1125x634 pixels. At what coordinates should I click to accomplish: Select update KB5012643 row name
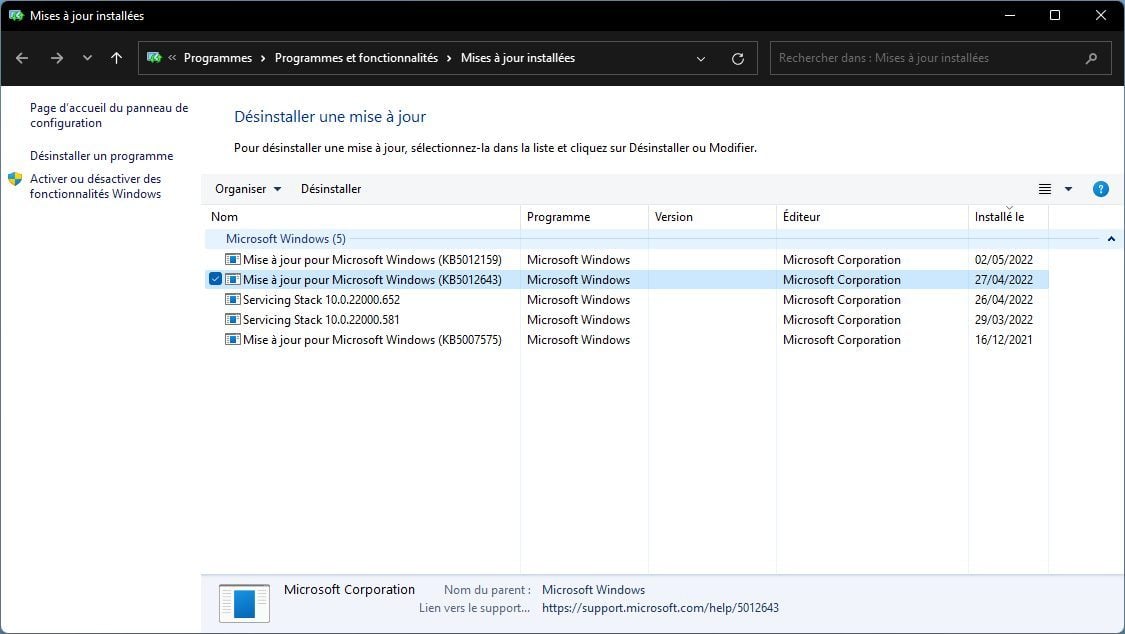point(372,280)
